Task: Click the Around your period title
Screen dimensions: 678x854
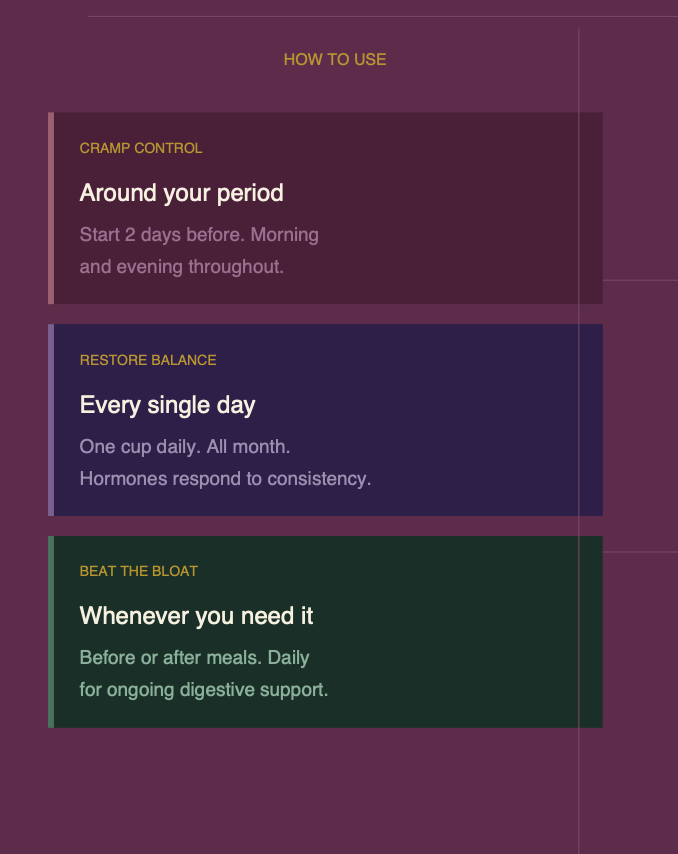Action: click(x=181, y=193)
